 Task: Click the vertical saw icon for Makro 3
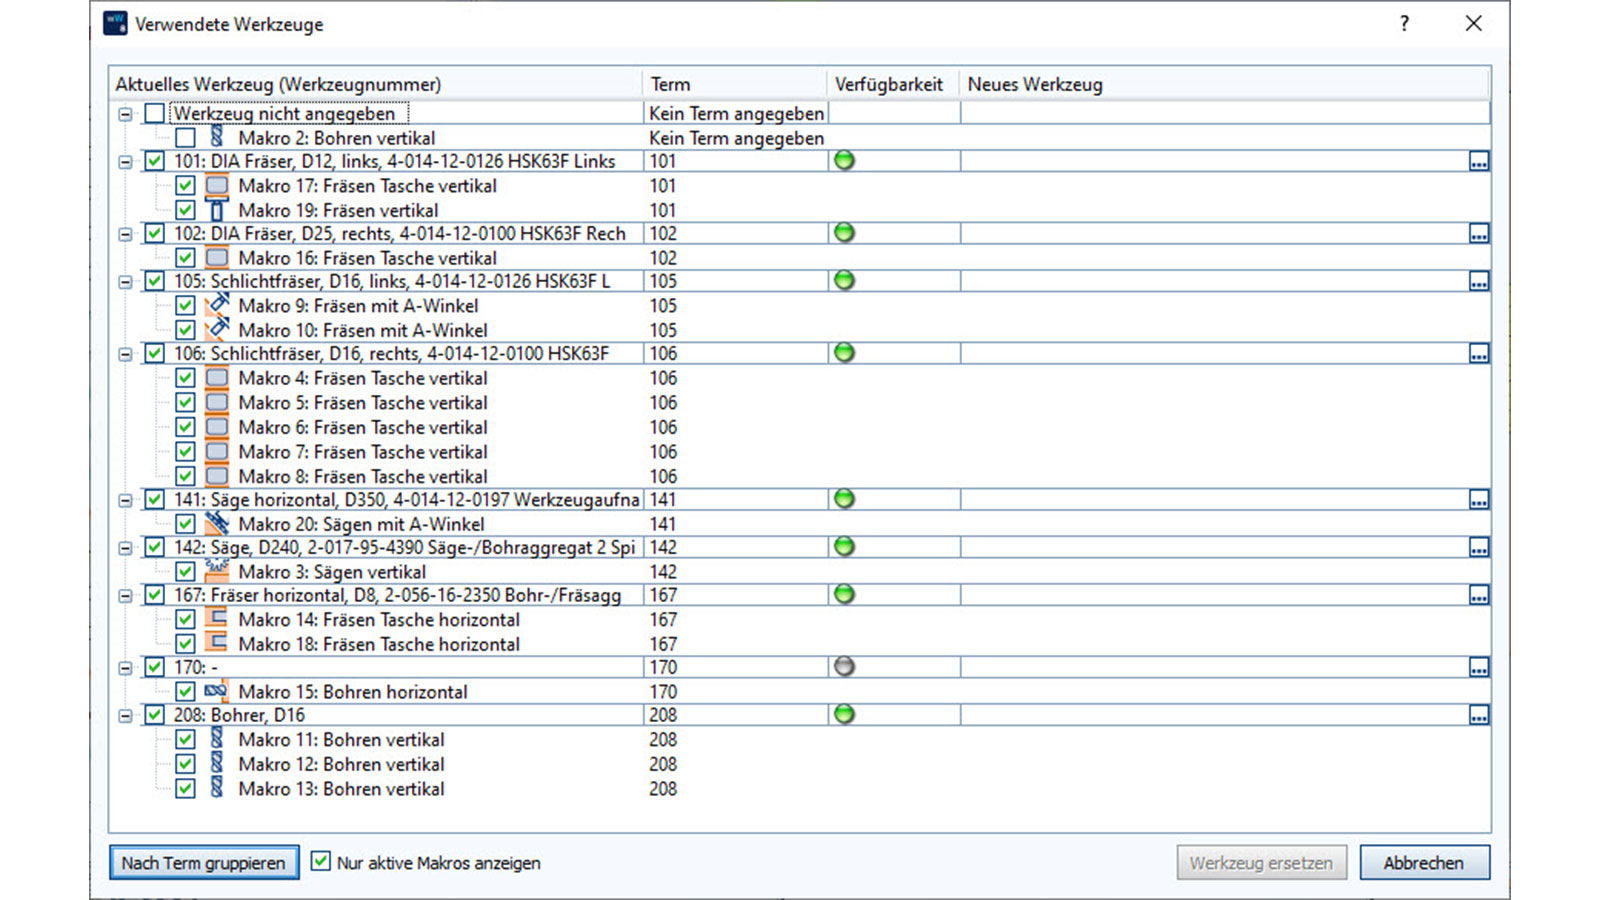pos(217,571)
